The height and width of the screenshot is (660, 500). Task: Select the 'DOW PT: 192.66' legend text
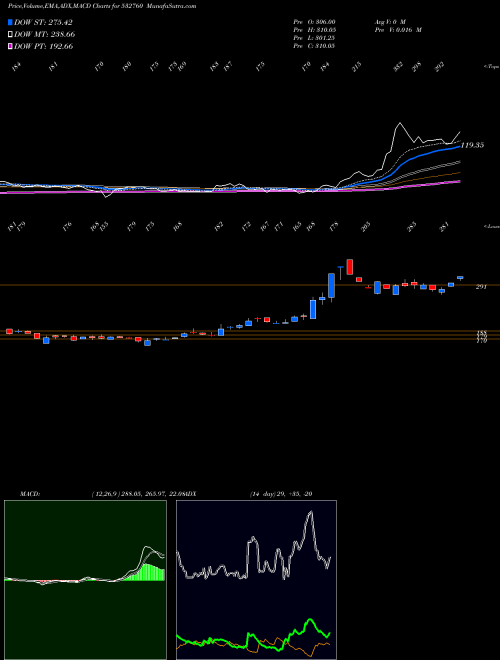click(44, 46)
